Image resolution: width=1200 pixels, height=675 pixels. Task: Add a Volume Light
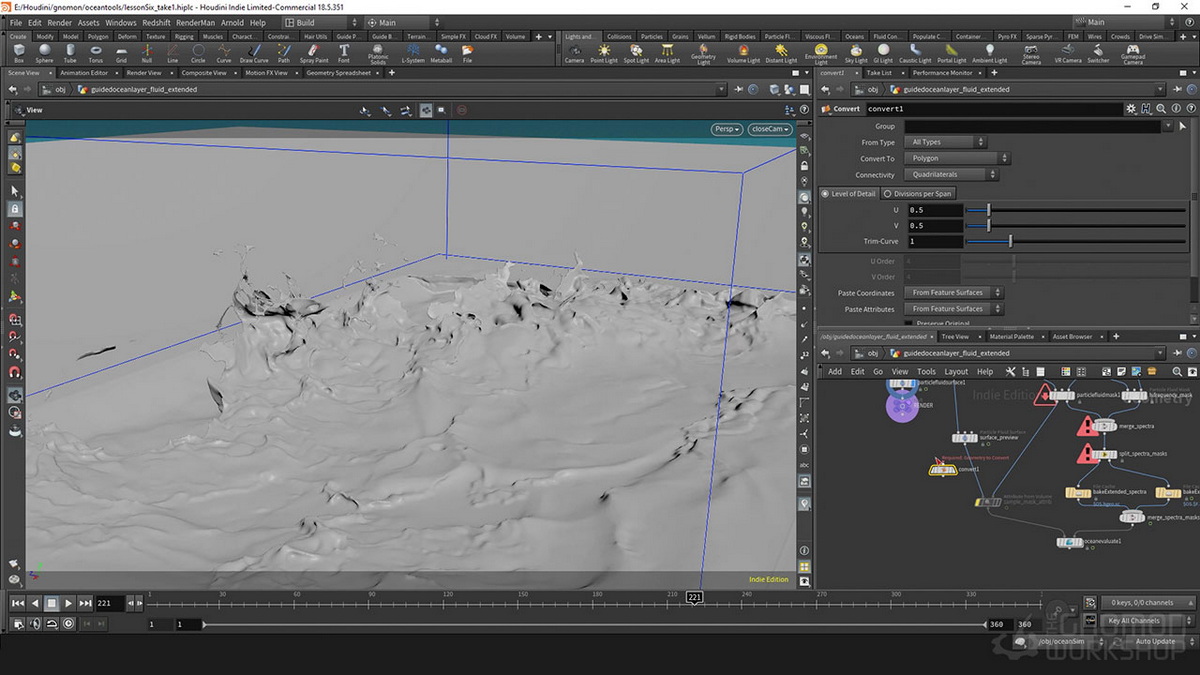pyautogui.click(x=743, y=53)
